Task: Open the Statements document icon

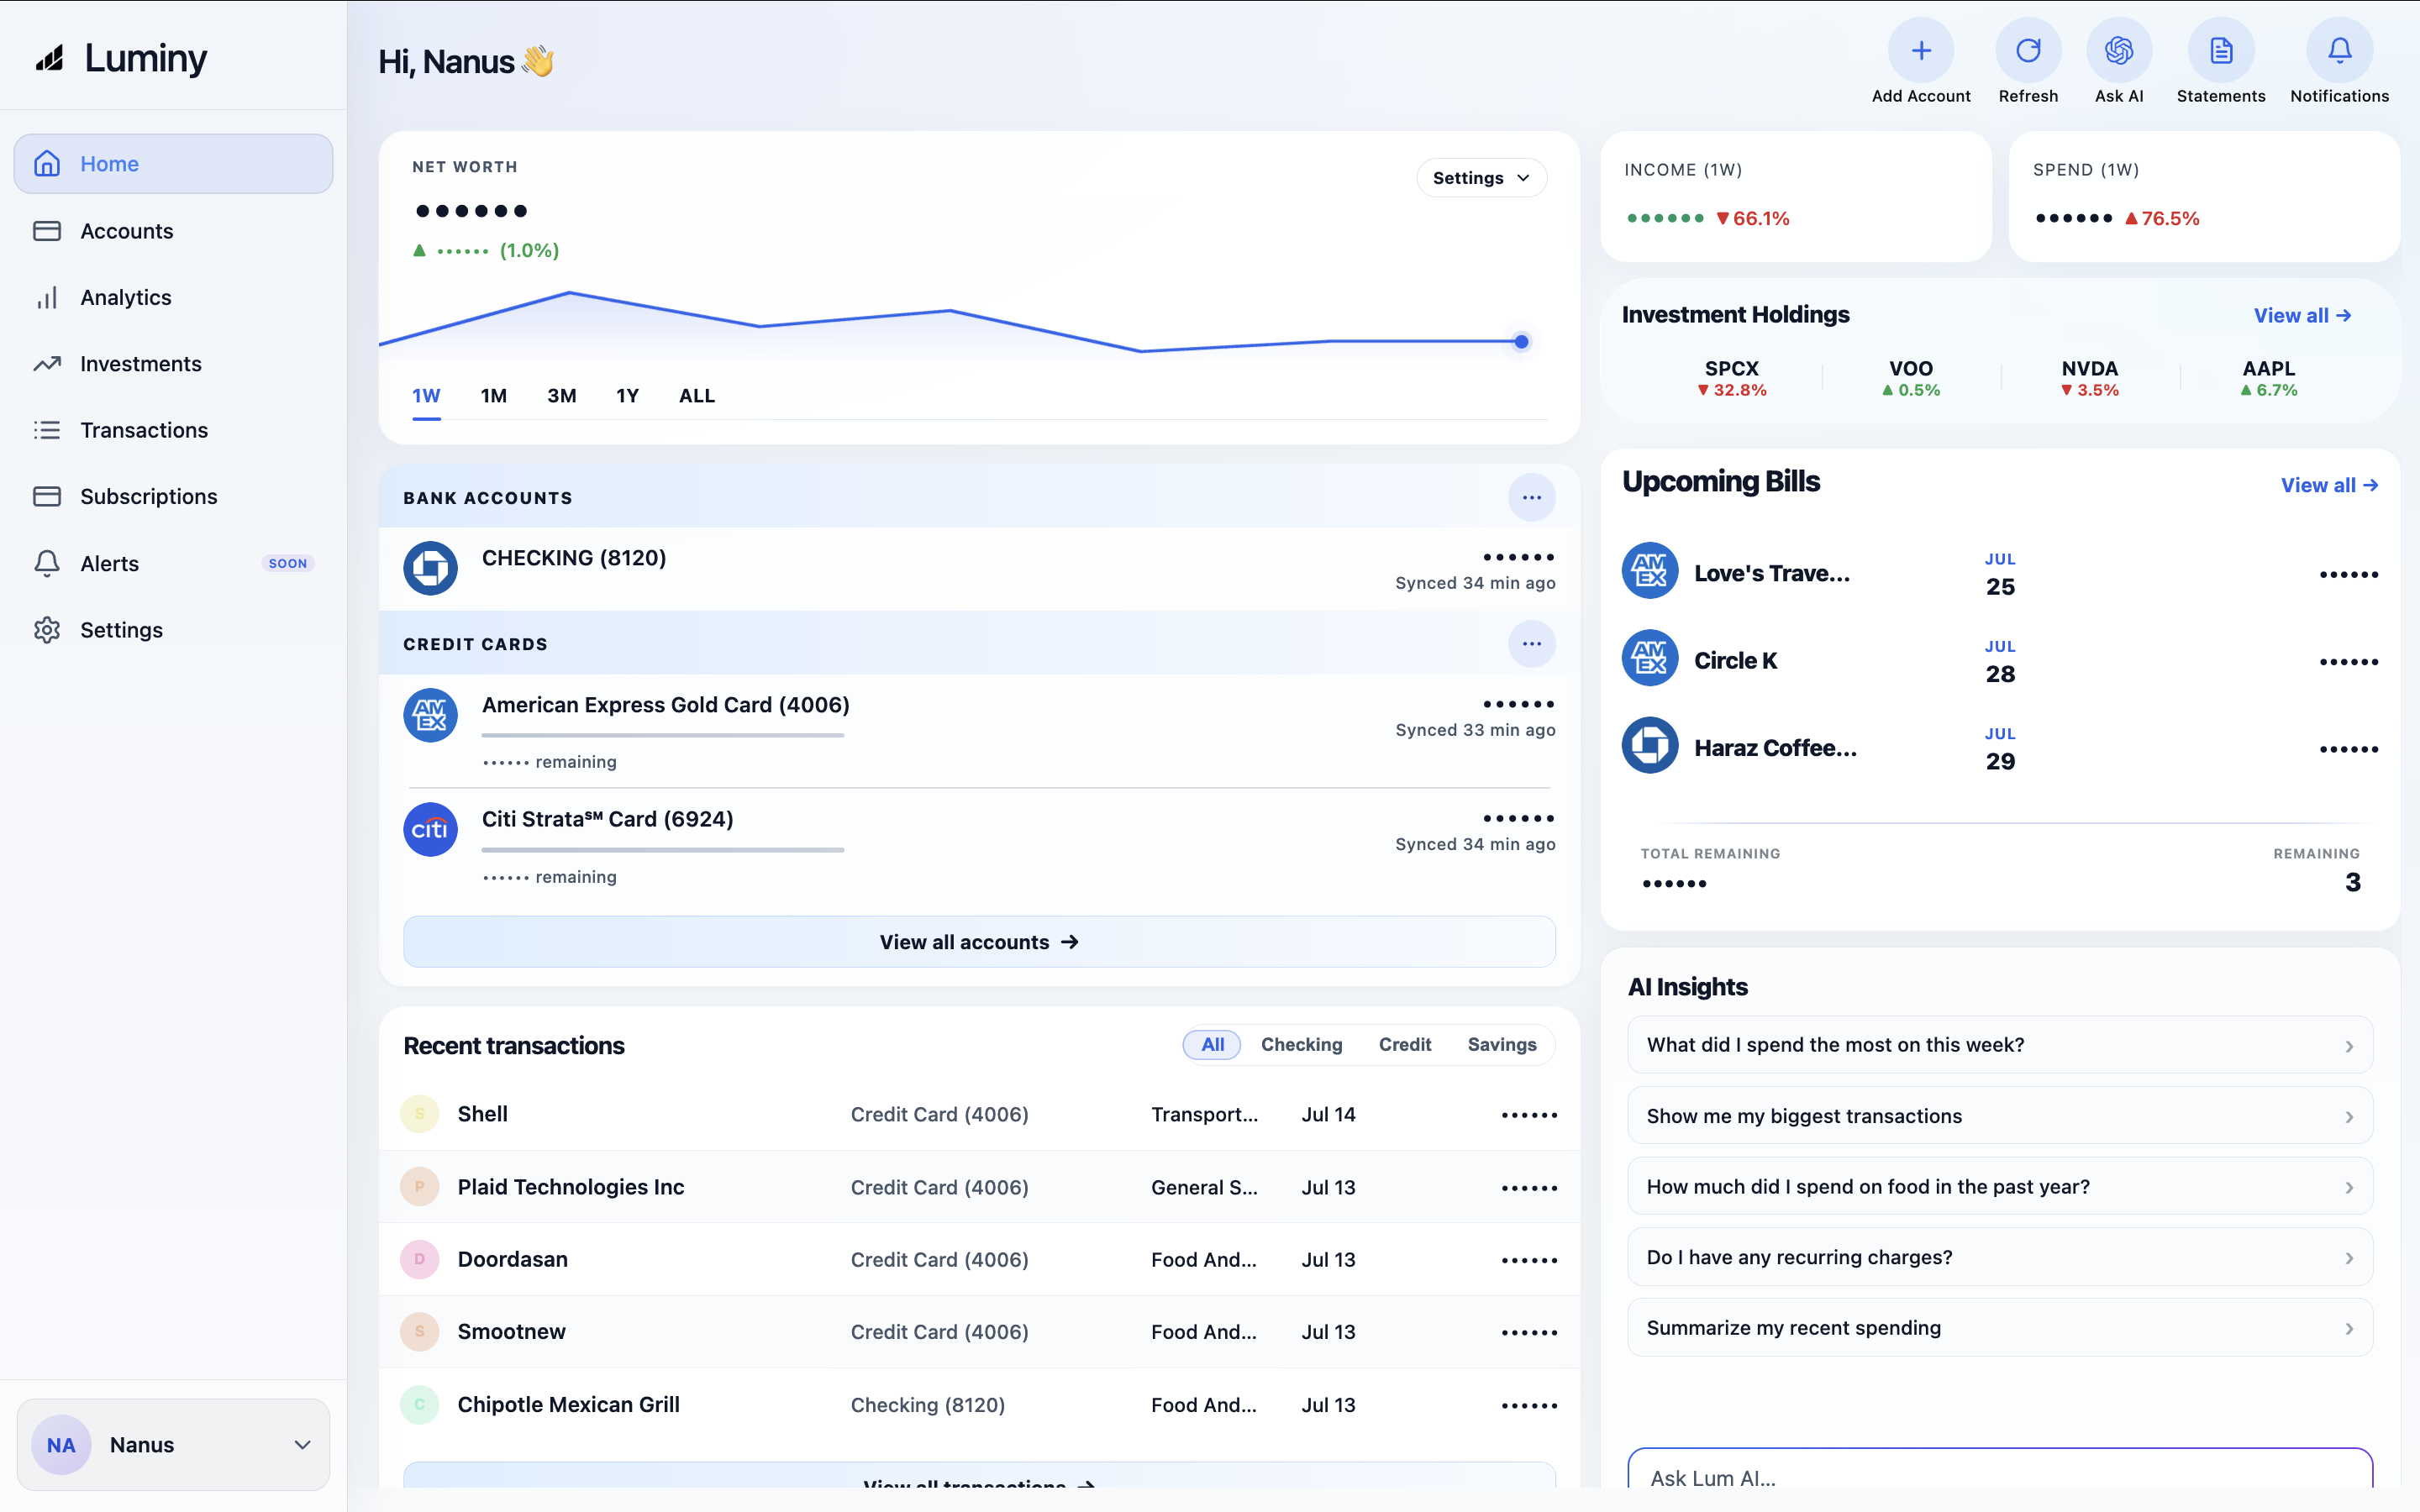Action: (x=2221, y=50)
